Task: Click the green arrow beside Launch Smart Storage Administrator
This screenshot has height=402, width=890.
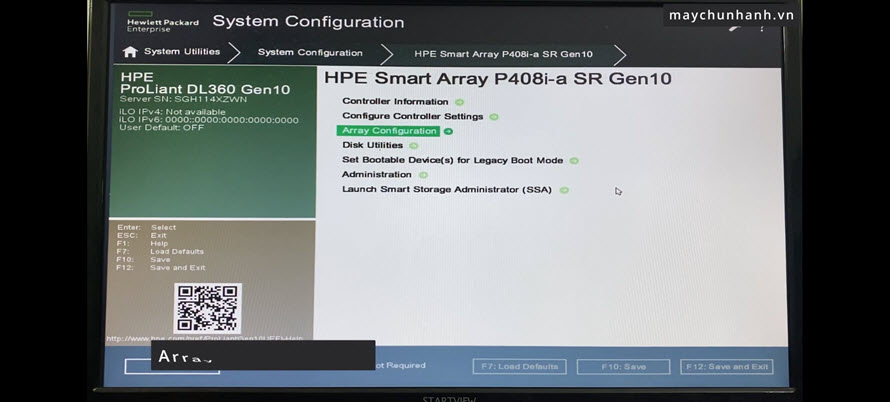Action: (564, 190)
